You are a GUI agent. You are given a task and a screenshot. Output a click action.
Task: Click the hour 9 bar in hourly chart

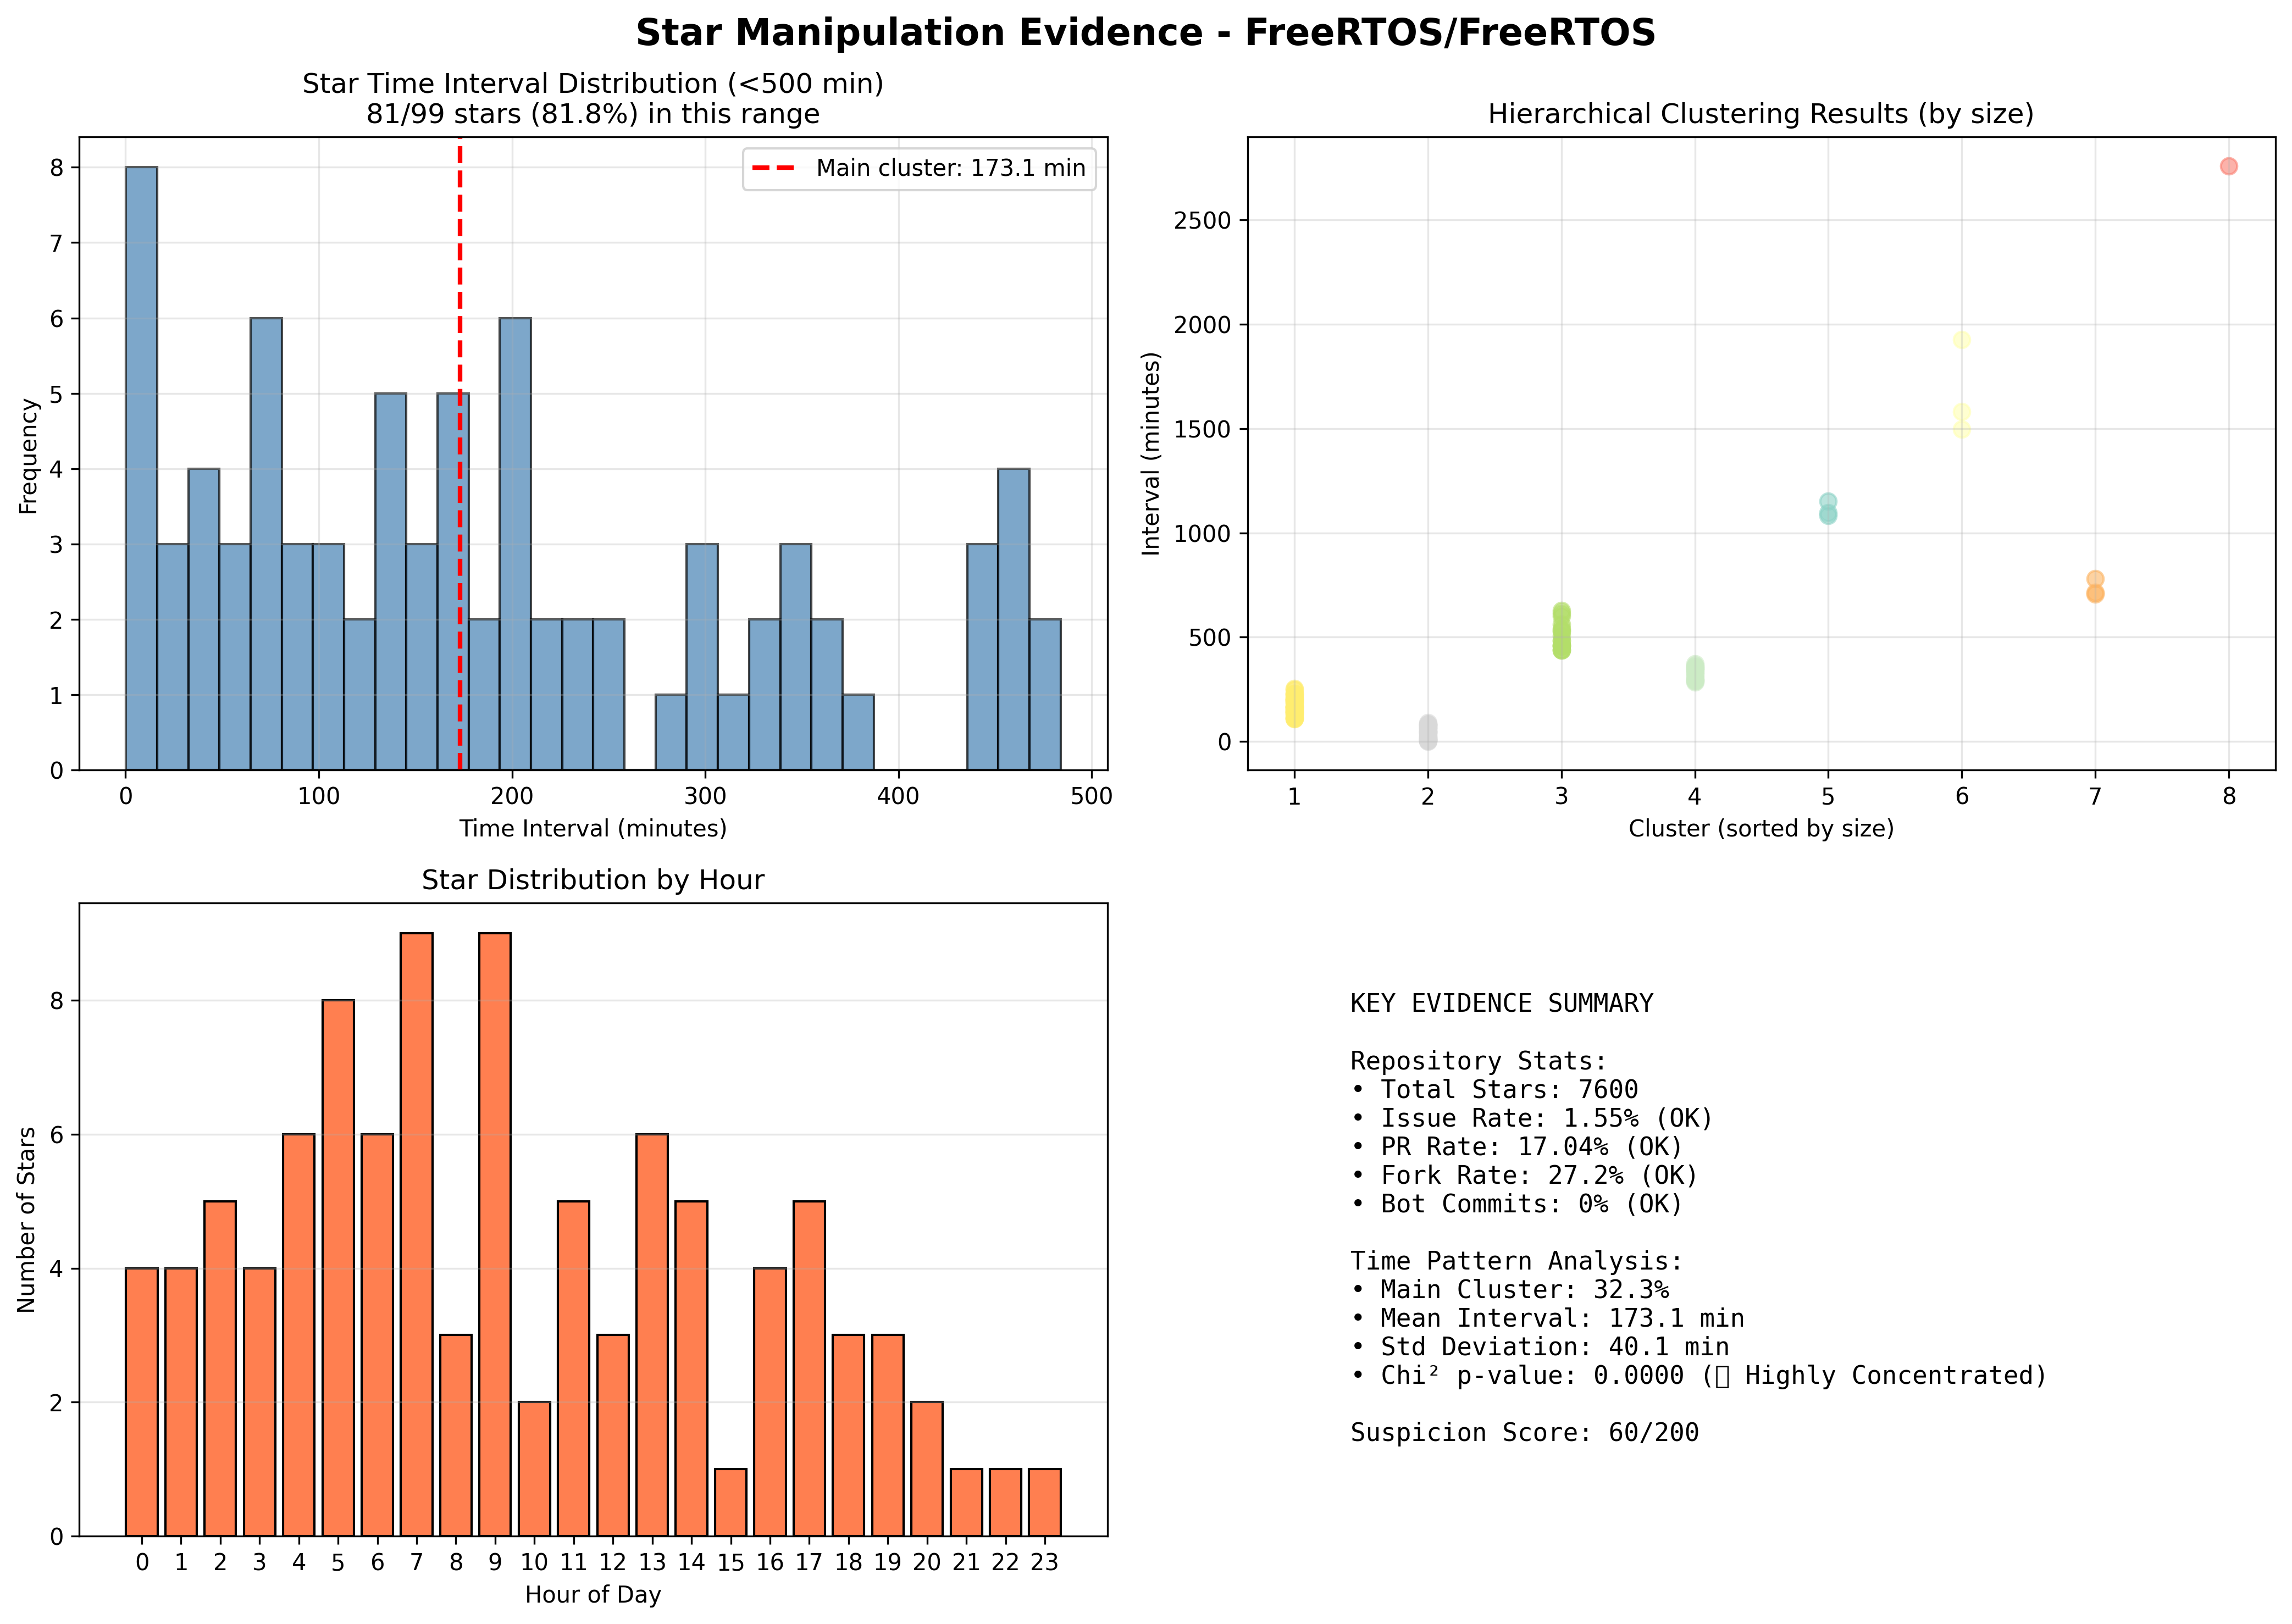(495, 1234)
